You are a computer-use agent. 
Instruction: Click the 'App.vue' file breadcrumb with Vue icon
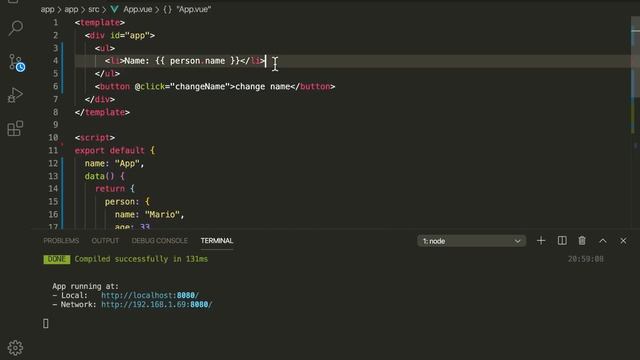131,9
